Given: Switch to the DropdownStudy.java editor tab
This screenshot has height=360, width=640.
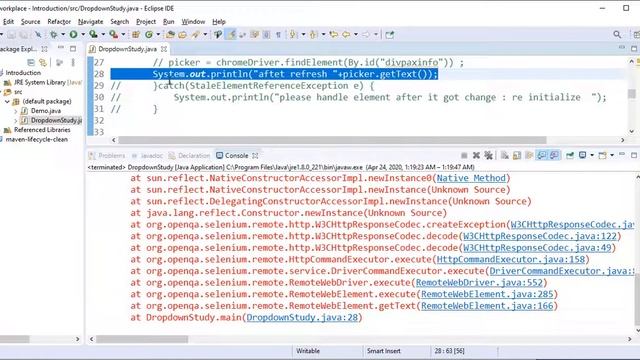Looking at the screenshot, I should coord(127,49).
